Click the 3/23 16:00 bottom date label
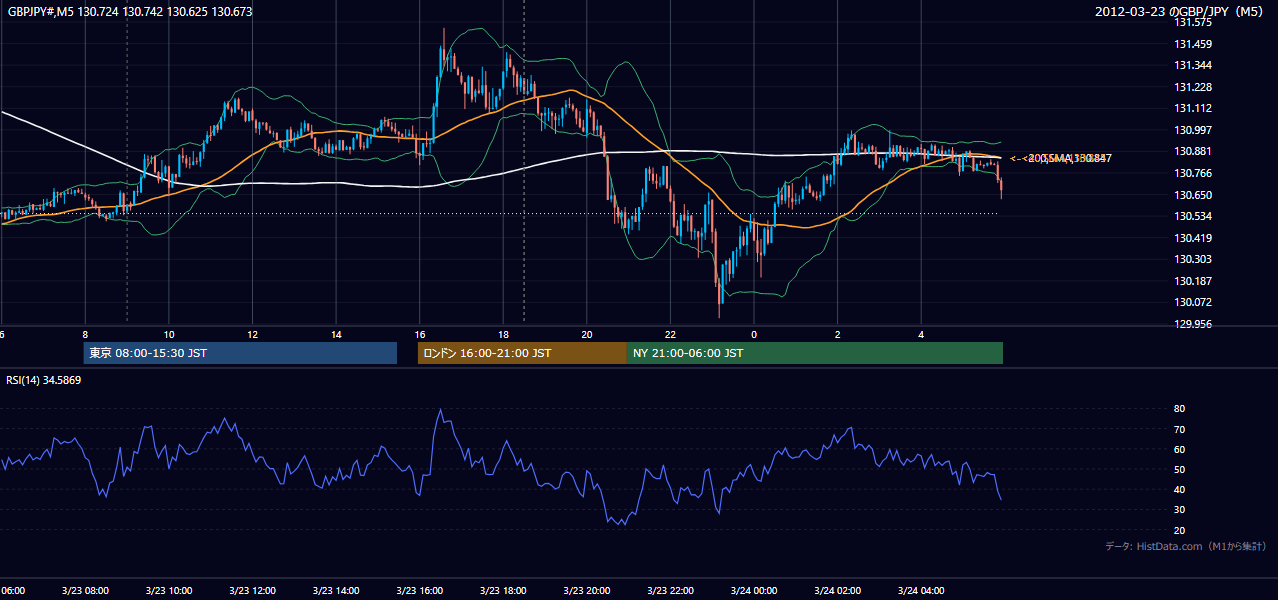This screenshot has height=600, width=1278. click(419, 590)
